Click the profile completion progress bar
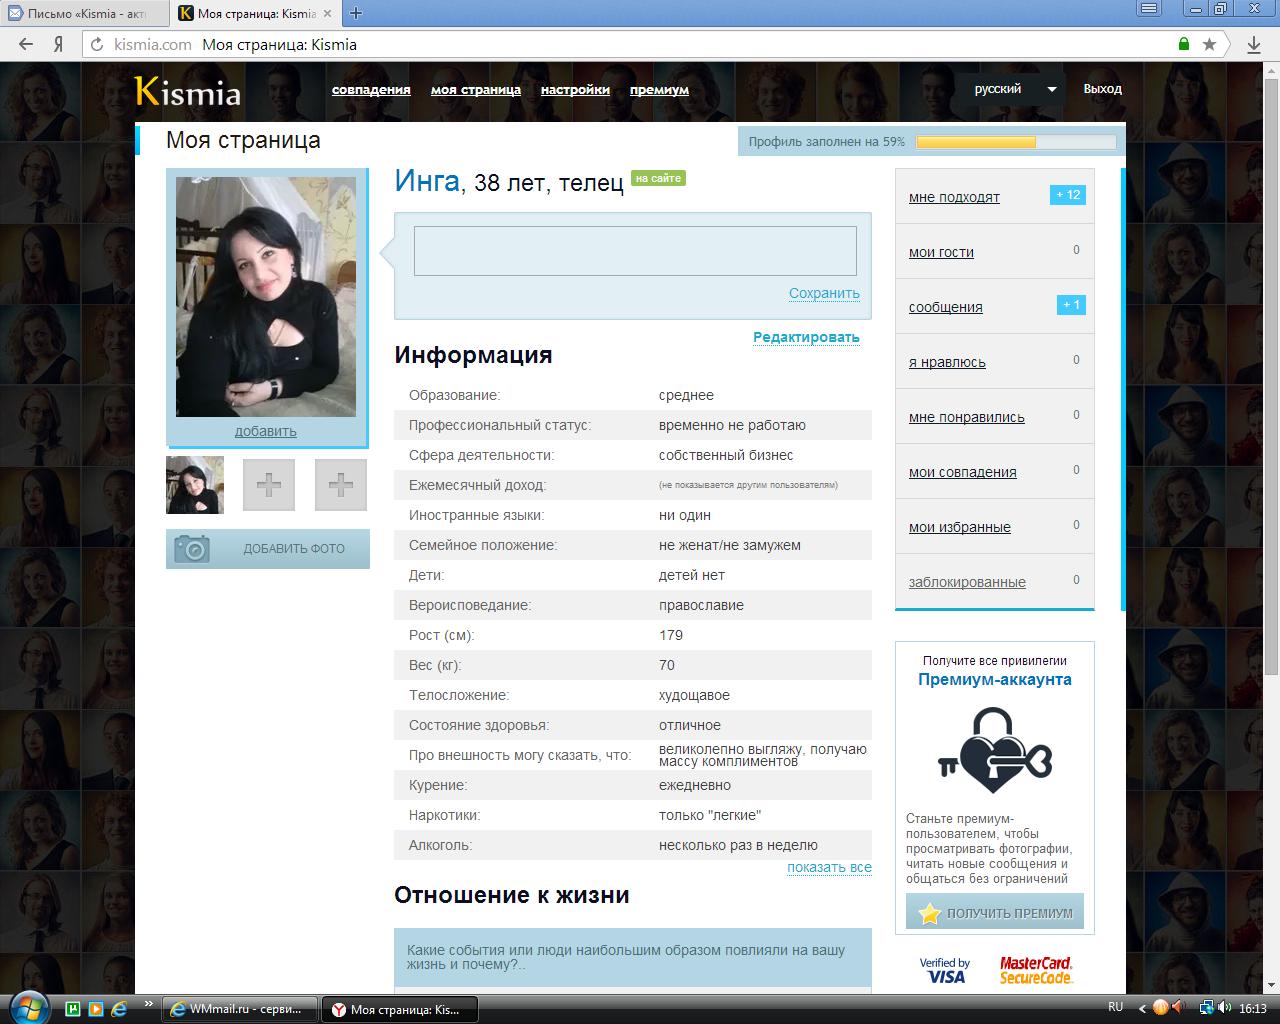Viewport: 1280px width, 1024px height. click(1016, 142)
